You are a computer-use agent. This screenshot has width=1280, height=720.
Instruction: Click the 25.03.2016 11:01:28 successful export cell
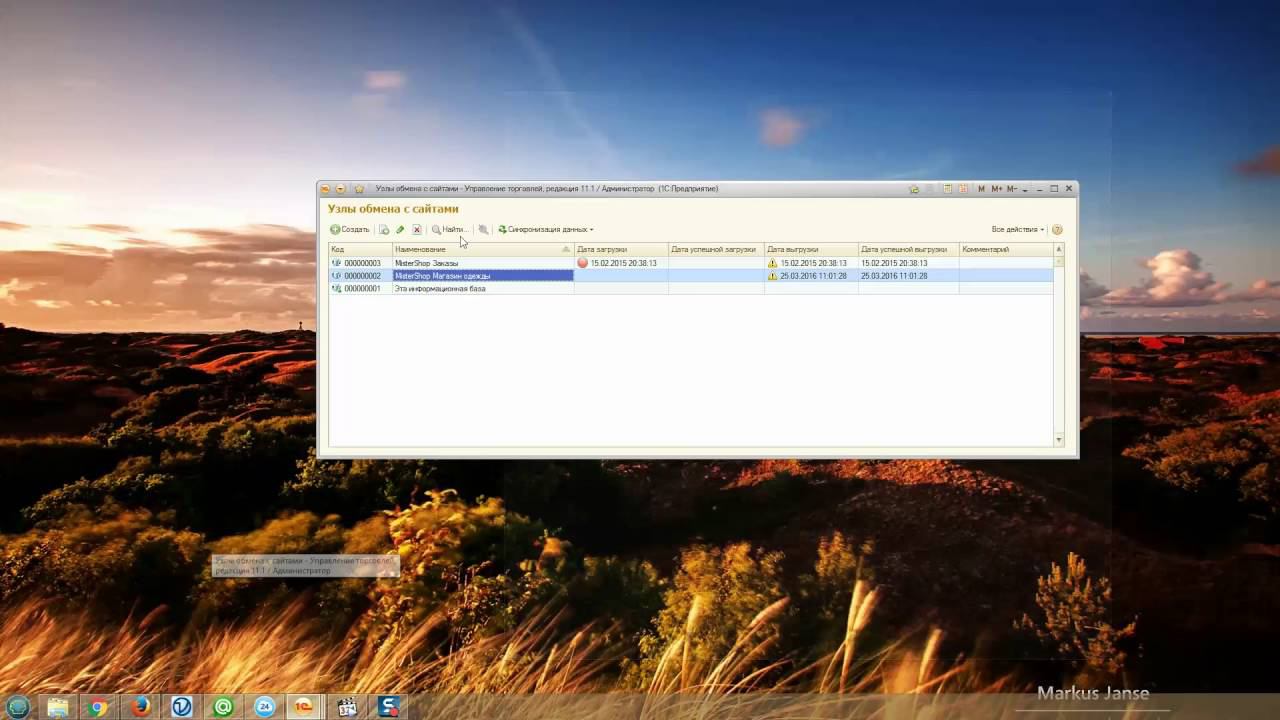click(x=908, y=276)
